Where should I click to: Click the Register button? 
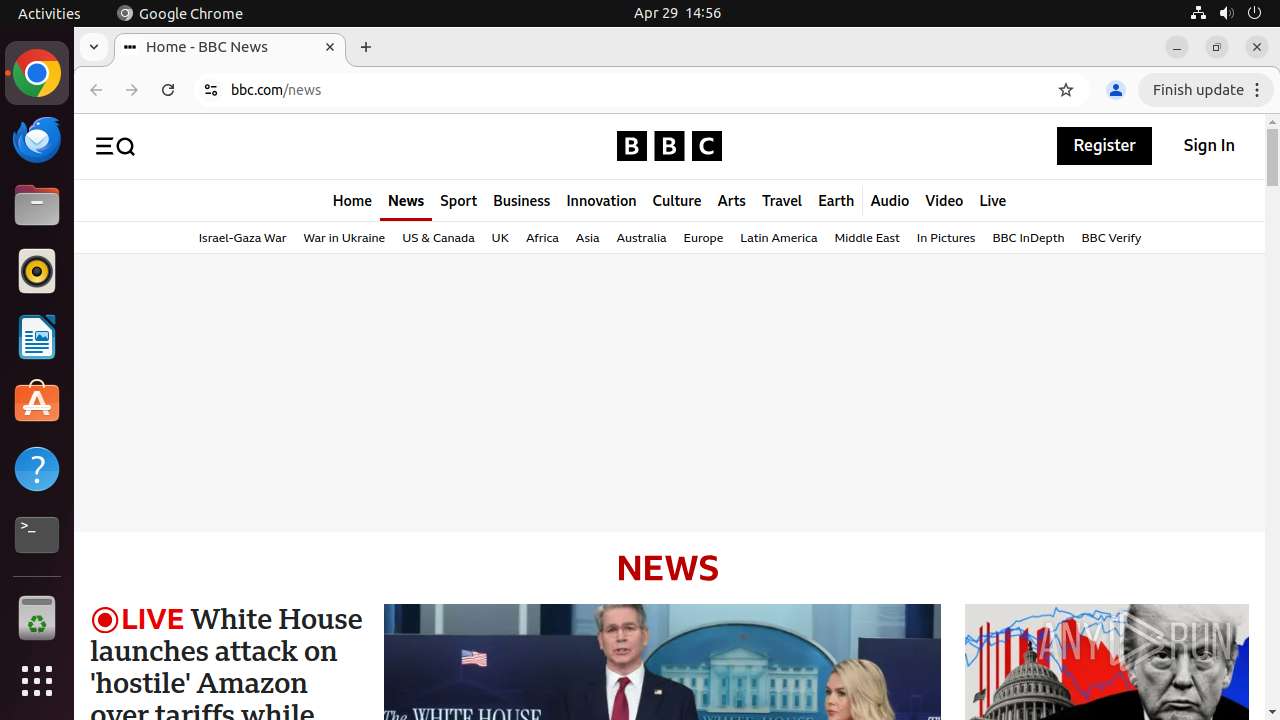1104,146
